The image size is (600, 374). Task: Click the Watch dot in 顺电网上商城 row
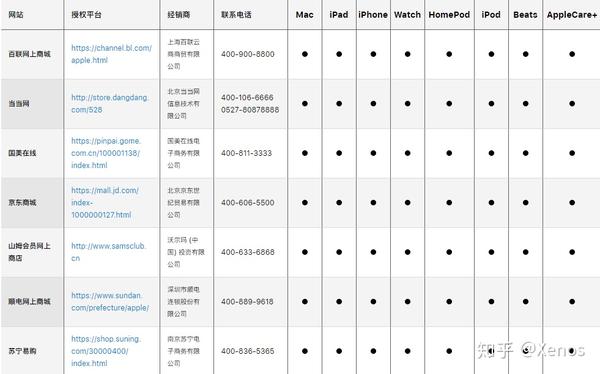pyautogui.click(x=408, y=302)
